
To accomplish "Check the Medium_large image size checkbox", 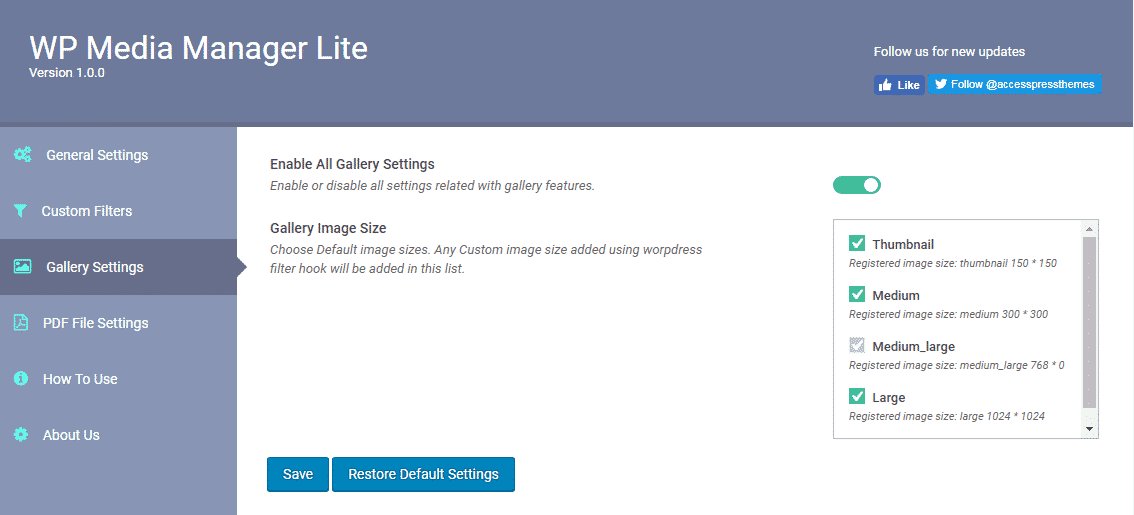I will point(857,346).
